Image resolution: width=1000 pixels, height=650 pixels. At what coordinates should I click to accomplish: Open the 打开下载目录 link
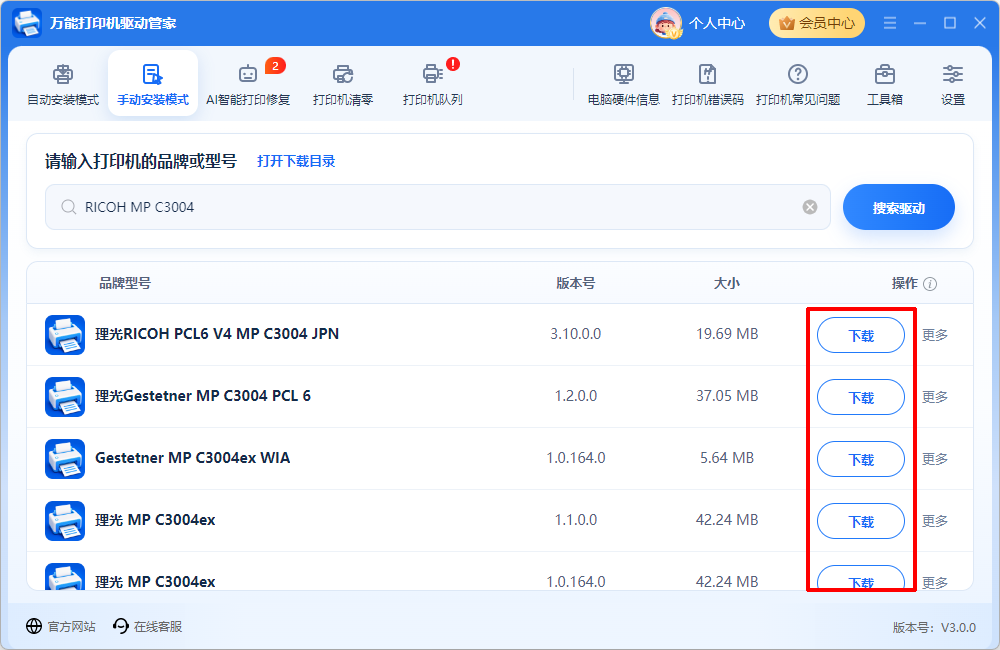(296, 161)
